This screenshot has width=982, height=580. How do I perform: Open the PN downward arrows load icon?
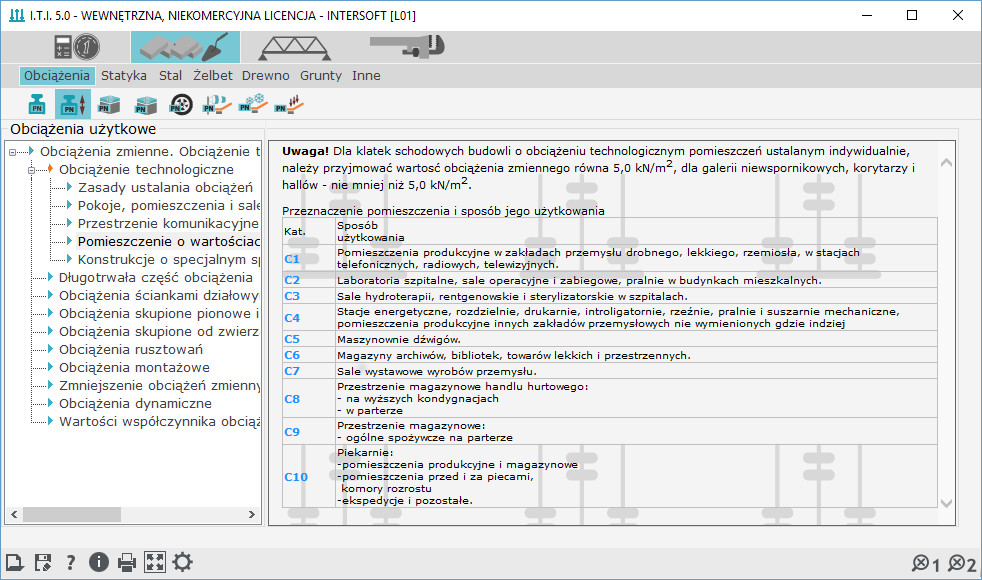tap(289, 104)
